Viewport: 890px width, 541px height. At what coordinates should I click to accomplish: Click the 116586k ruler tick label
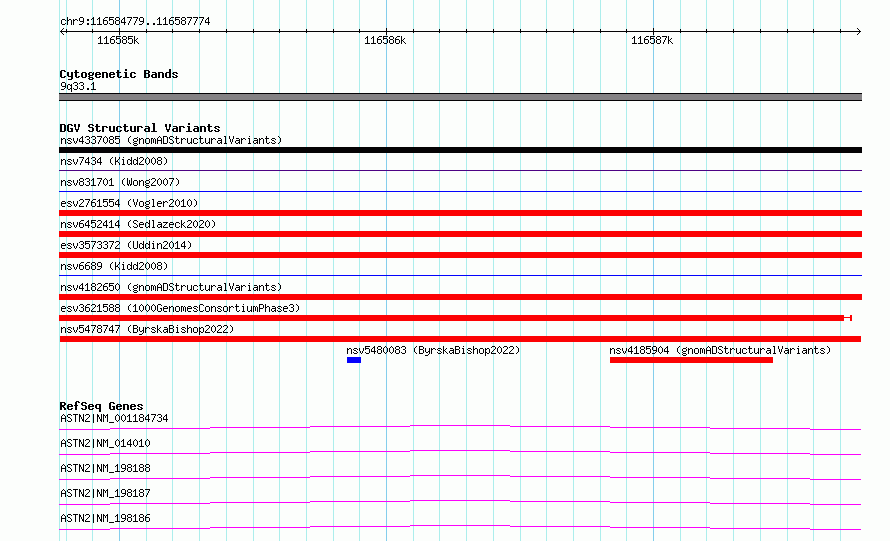point(385,40)
